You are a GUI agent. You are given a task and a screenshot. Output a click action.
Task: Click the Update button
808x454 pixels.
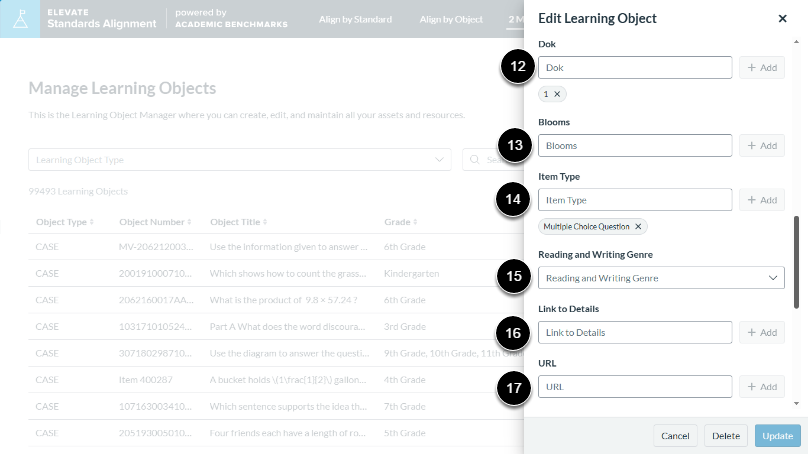pyautogui.click(x=778, y=436)
